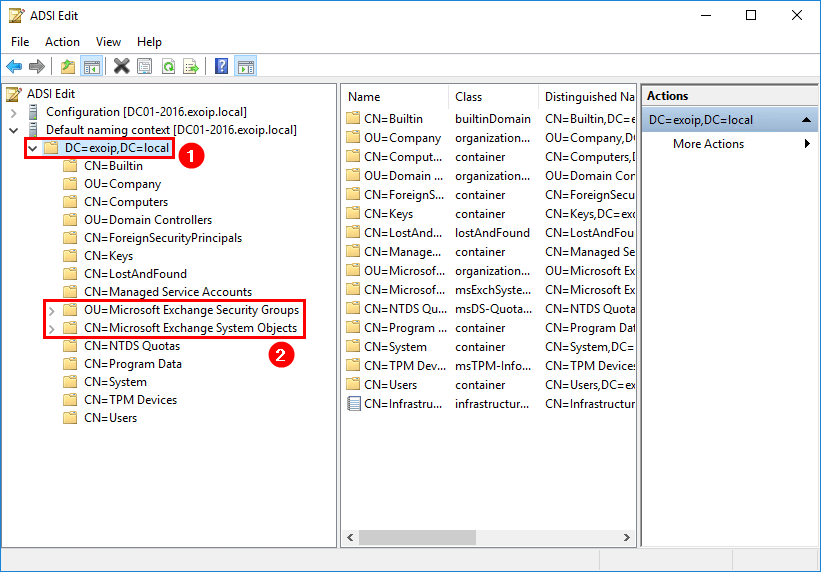Toggle the Show/Hide Console Tree icon

(x=92, y=67)
